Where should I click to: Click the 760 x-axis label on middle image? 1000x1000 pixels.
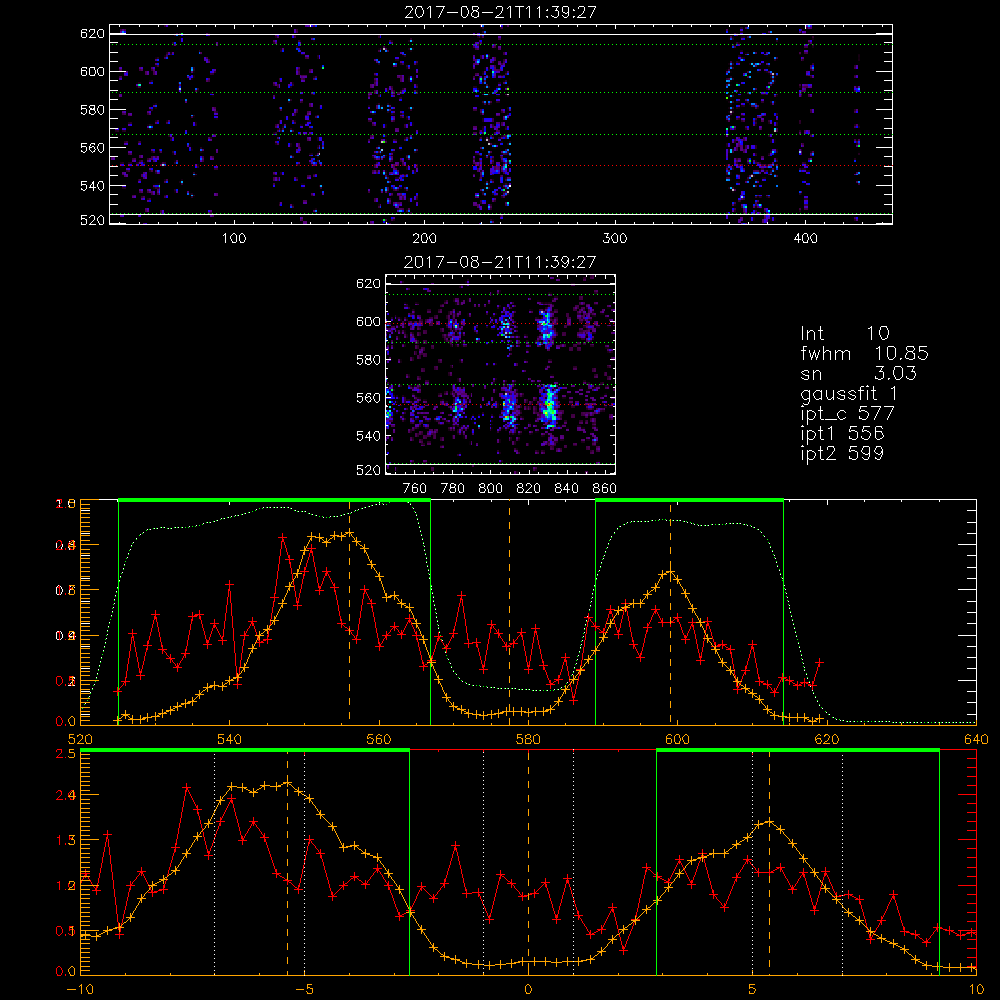click(x=415, y=489)
